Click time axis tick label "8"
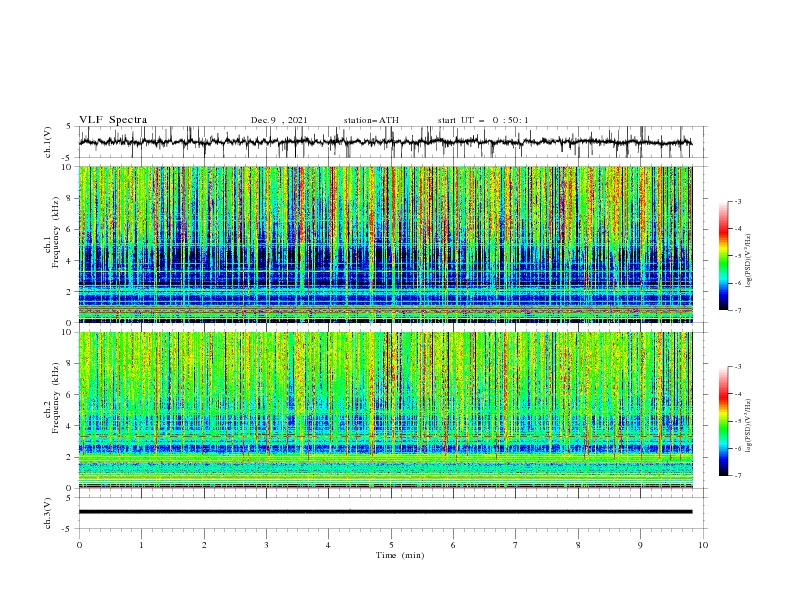The image size is (792, 612). (578, 545)
